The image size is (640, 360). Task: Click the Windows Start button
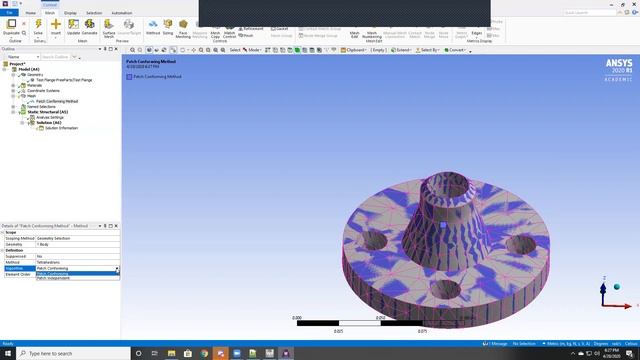pos(8,353)
